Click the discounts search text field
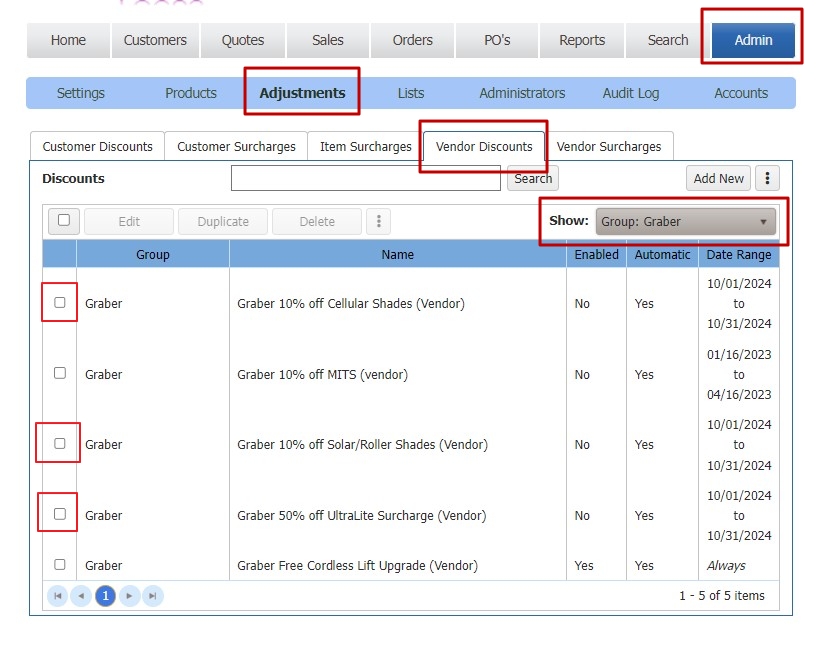 (365, 178)
